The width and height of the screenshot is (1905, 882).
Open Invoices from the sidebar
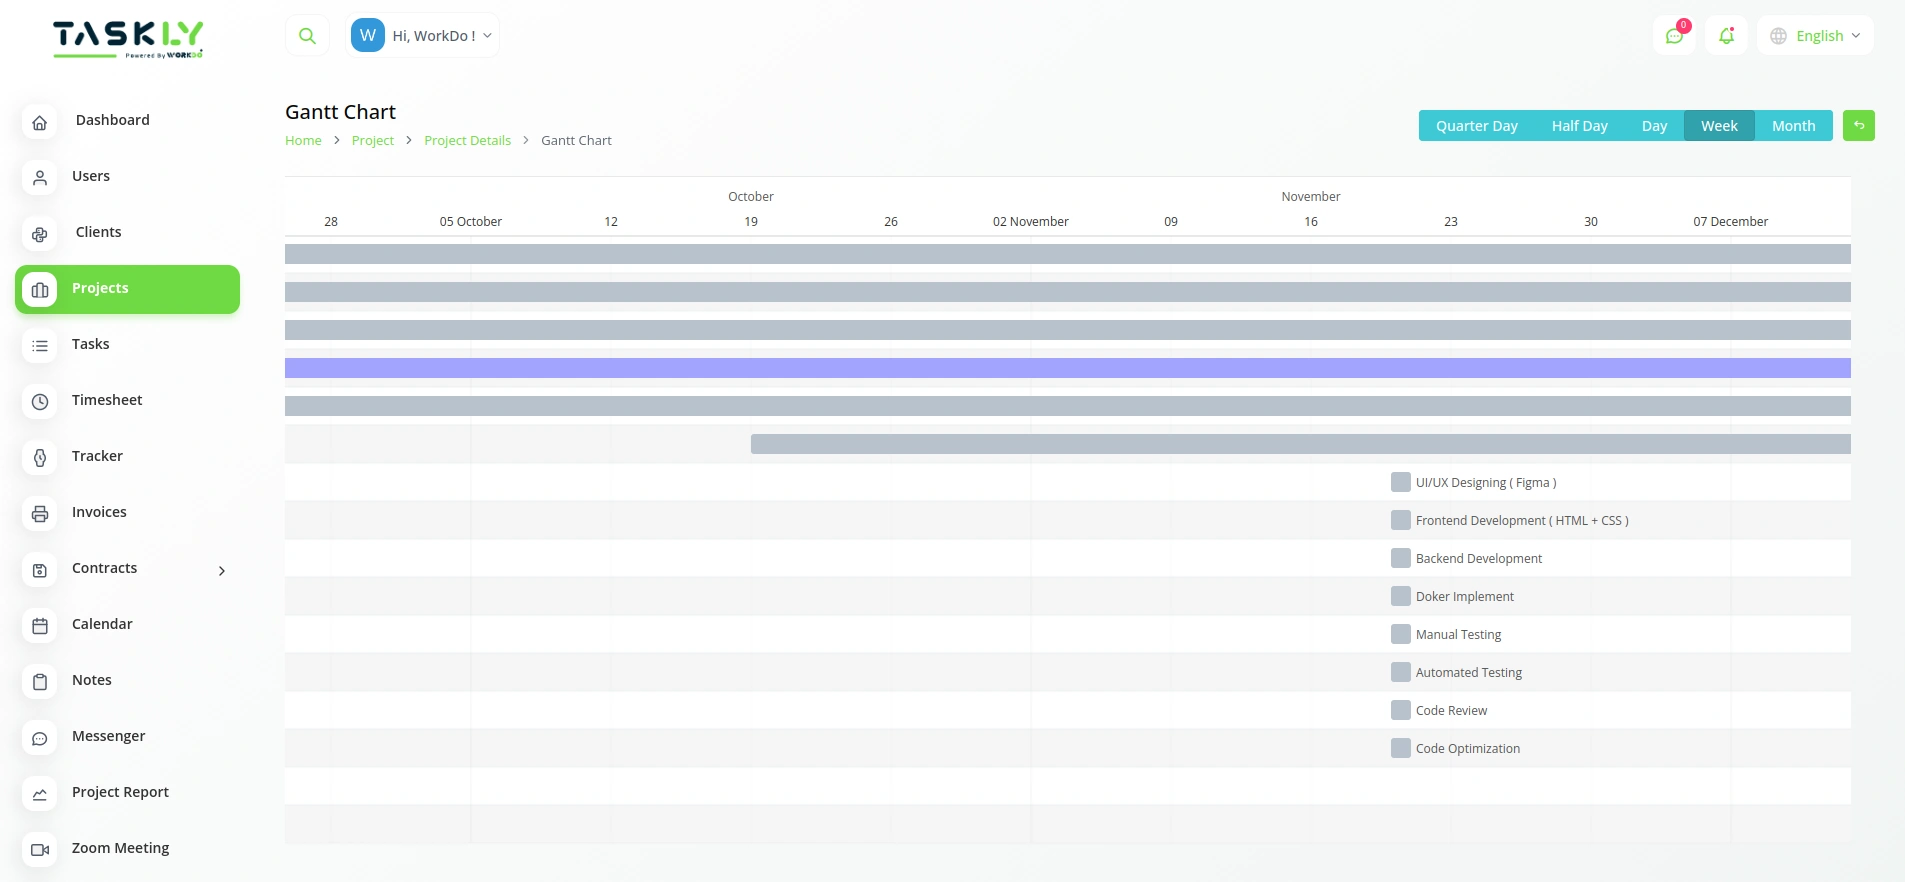coord(99,512)
